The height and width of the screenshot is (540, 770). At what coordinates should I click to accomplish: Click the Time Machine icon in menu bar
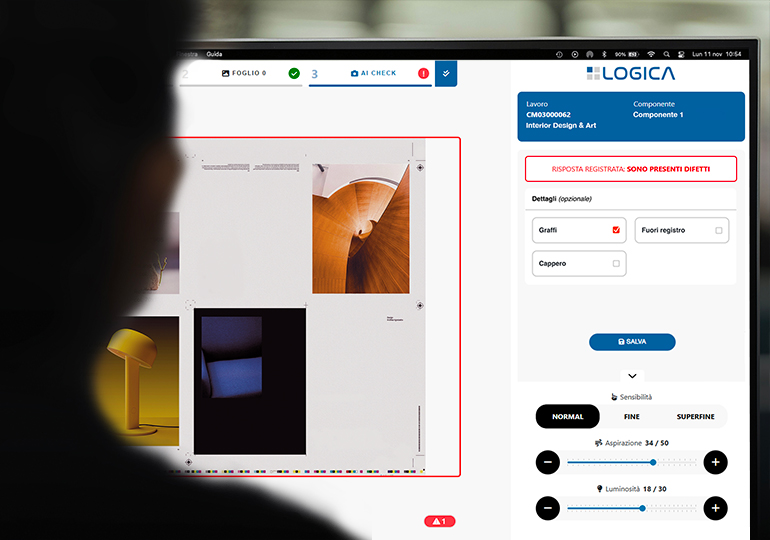pos(559,54)
